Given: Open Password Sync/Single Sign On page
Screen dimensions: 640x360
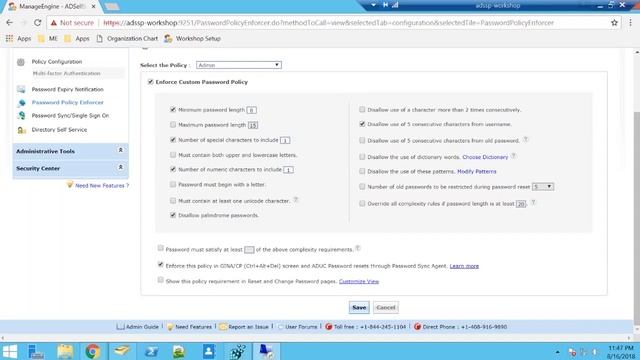Looking at the screenshot, I should pyautogui.click(x=70, y=116).
